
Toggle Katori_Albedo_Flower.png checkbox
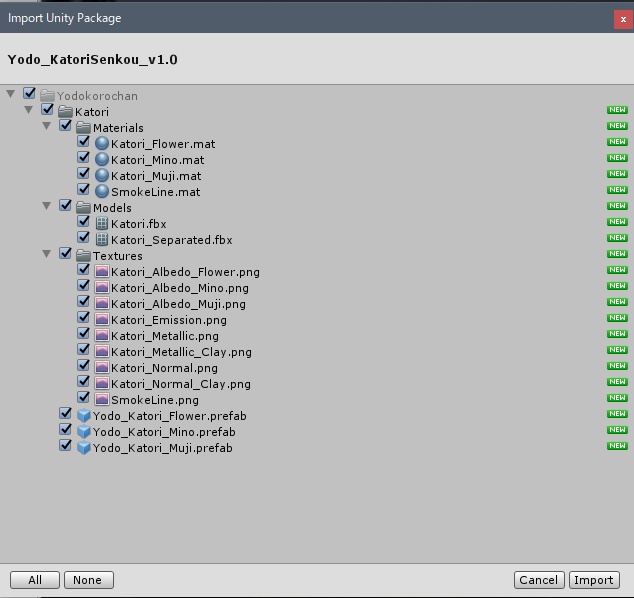[83, 269]
